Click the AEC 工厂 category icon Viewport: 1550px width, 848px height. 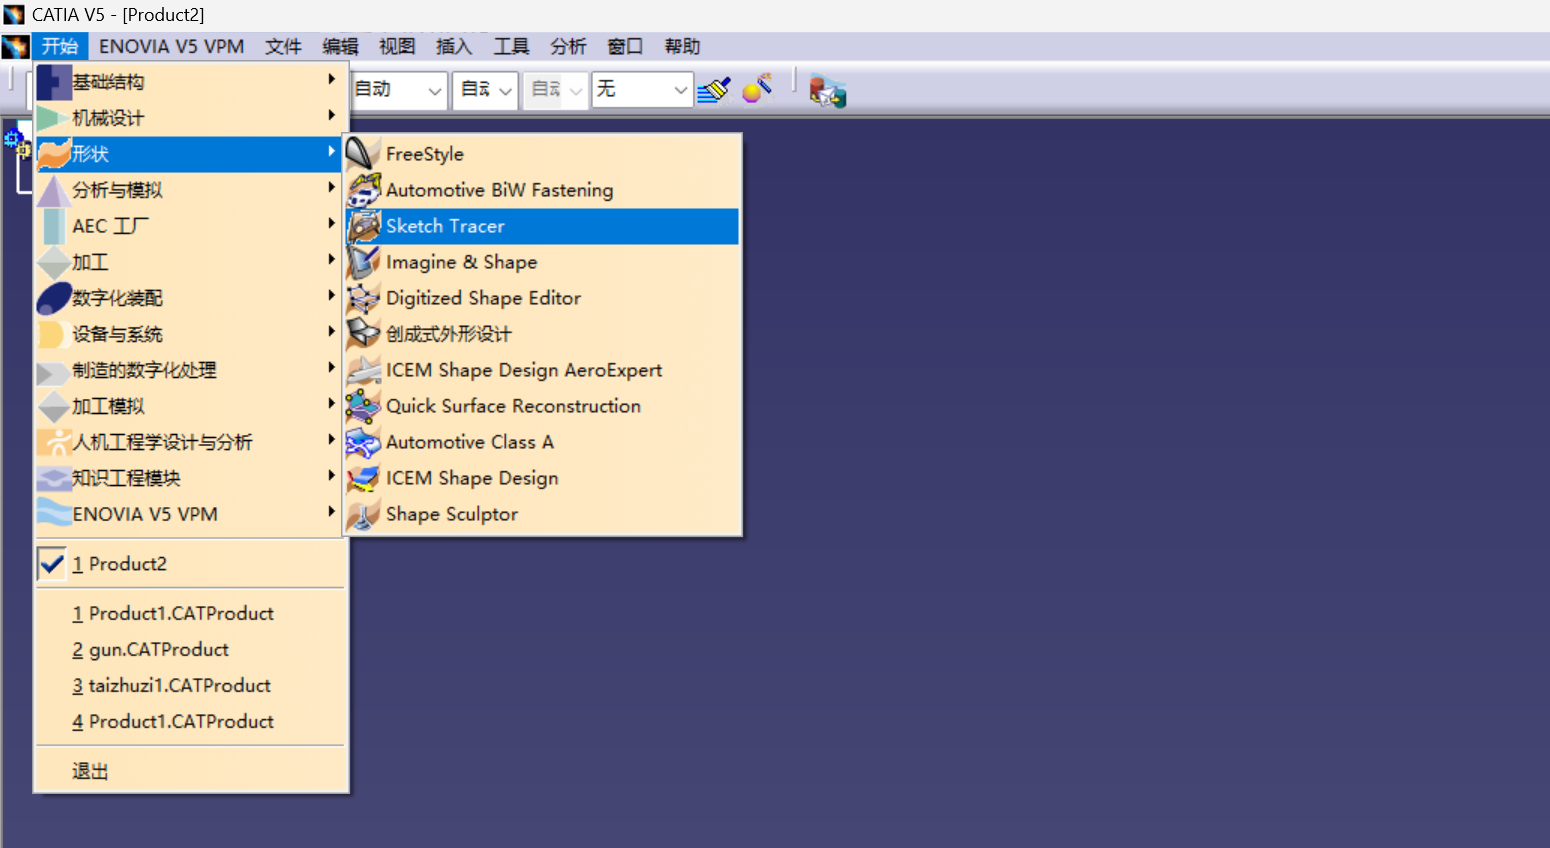54,226
